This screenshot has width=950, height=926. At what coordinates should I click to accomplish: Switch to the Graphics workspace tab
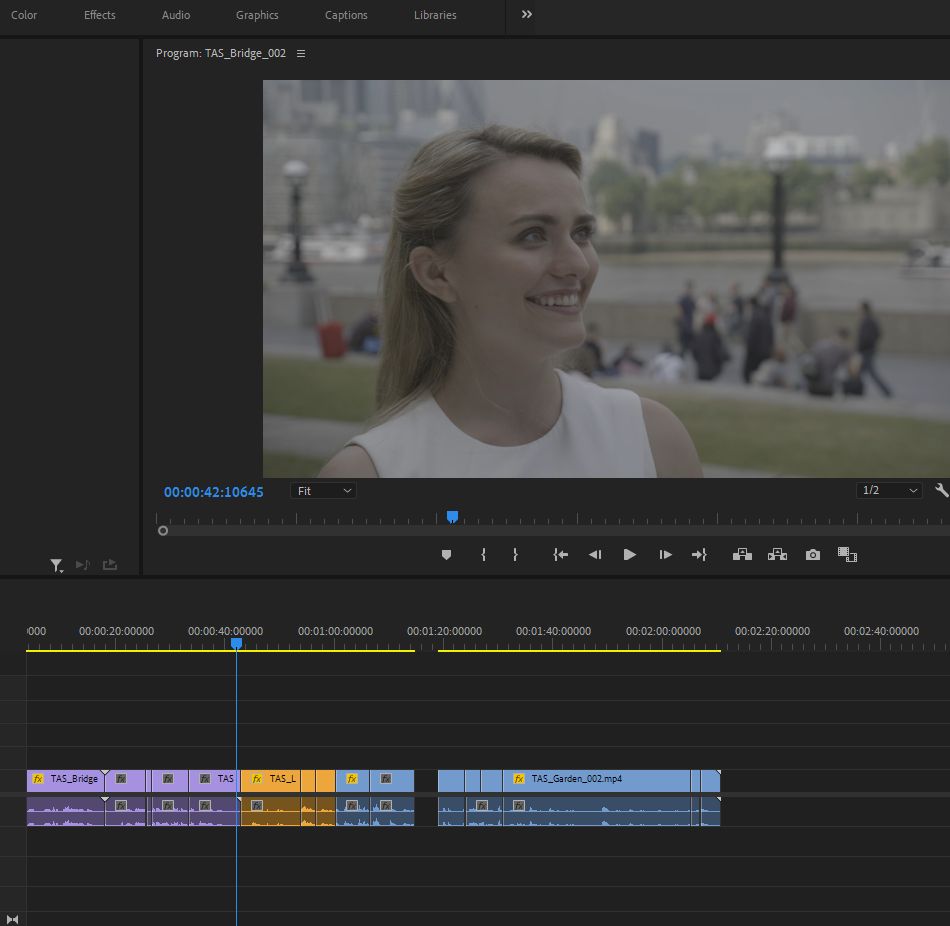[x=257, y=15]
